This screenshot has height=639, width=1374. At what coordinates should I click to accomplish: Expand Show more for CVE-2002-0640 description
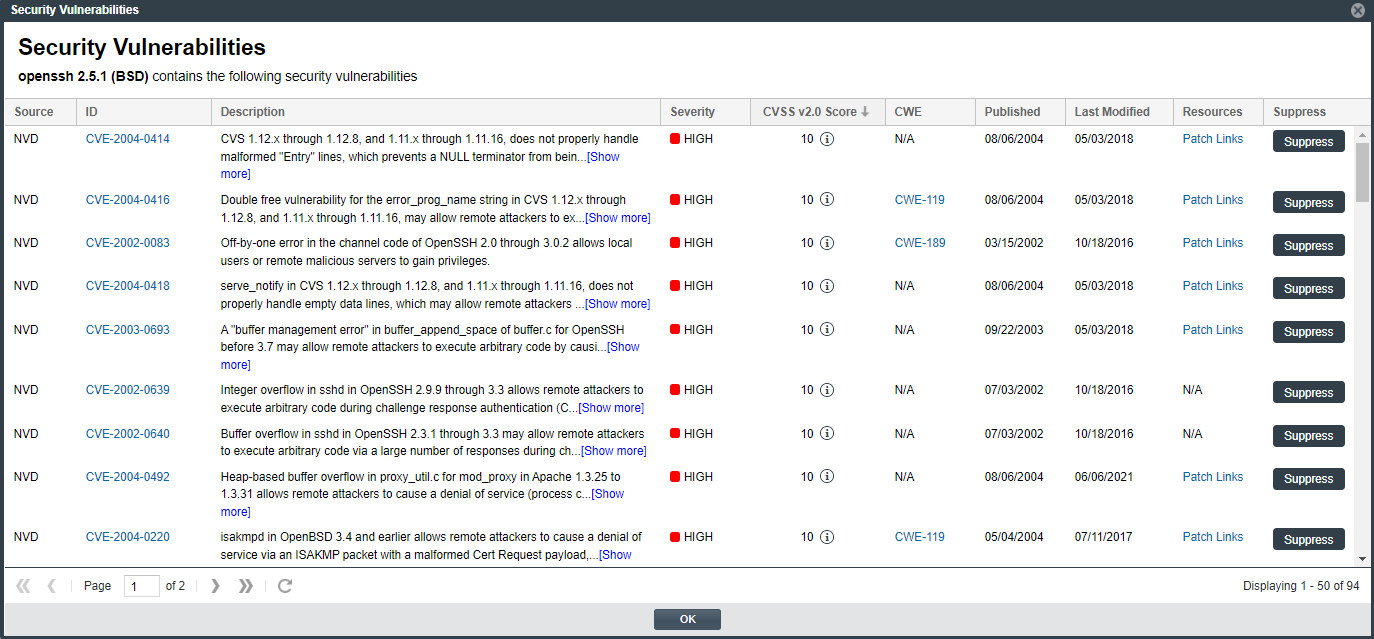[x=614, y=451]
